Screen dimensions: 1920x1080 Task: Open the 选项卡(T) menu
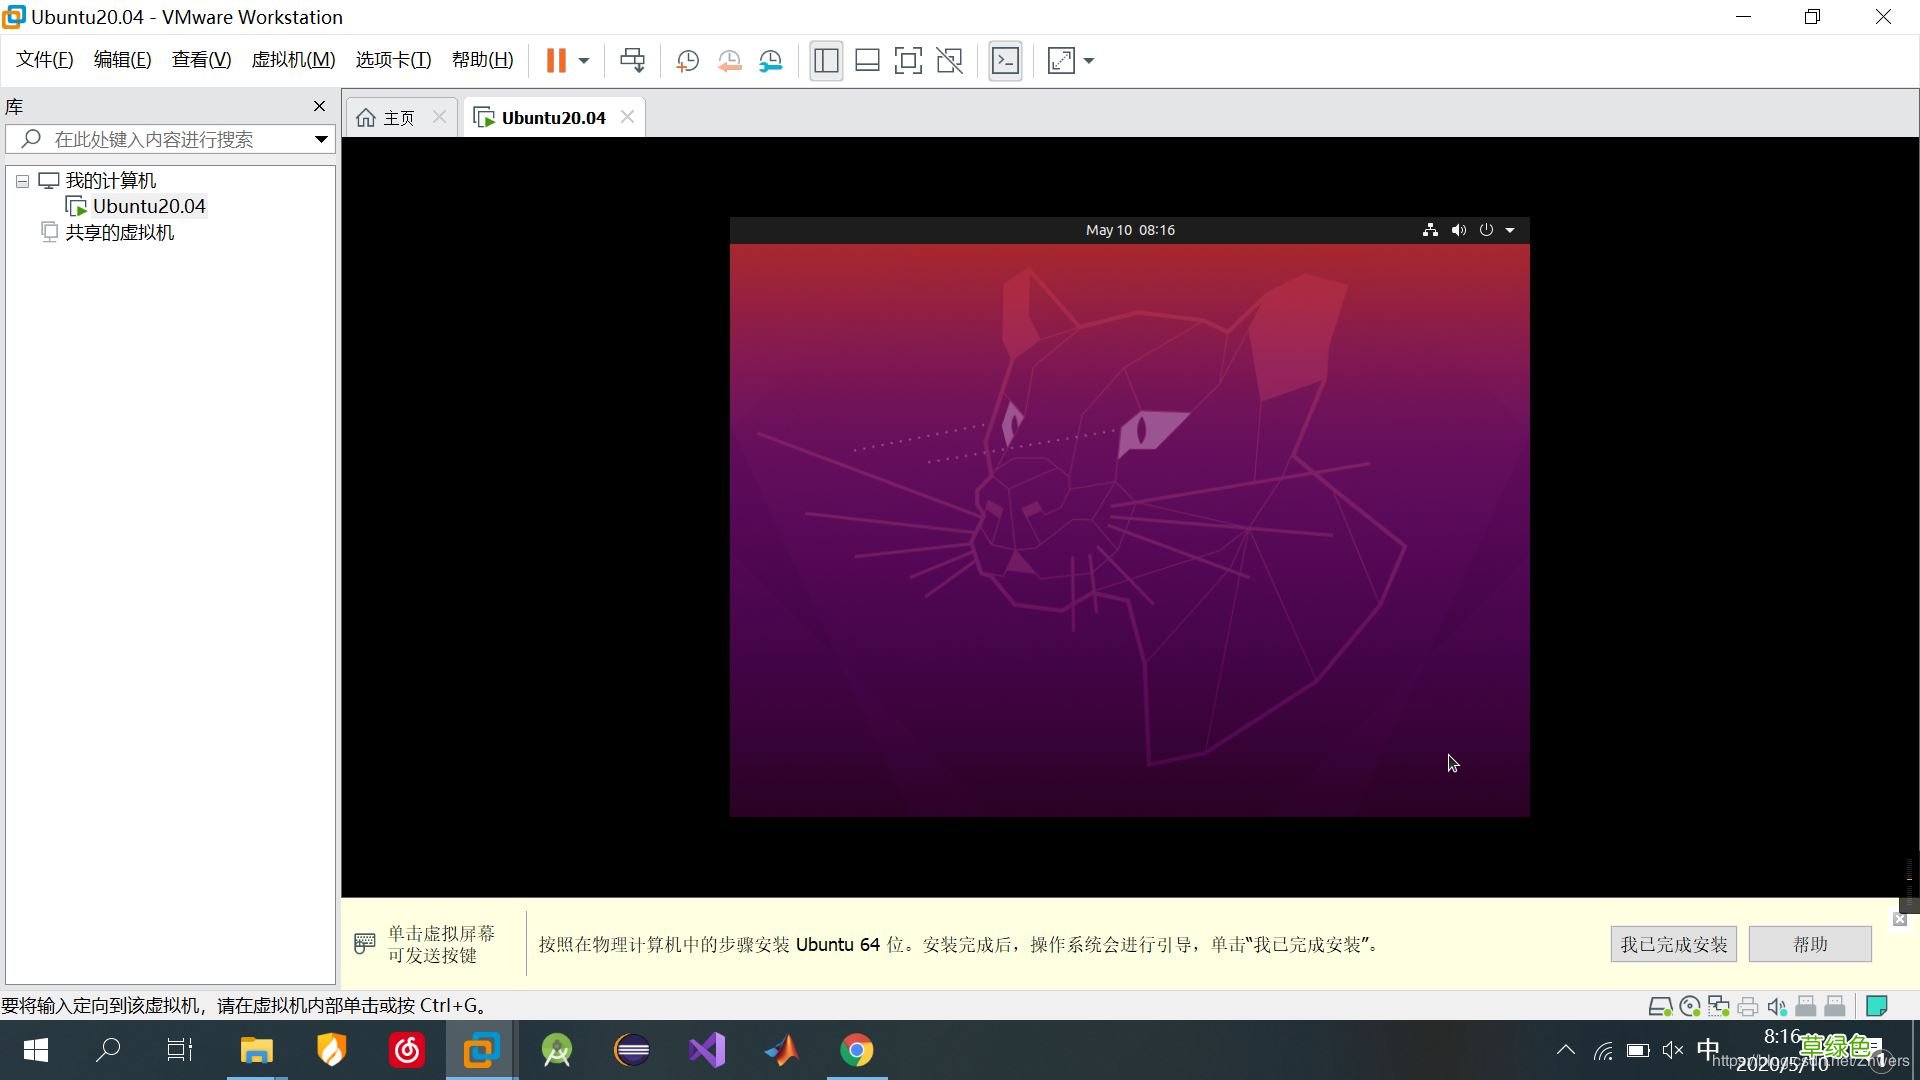tap(393, 60)
